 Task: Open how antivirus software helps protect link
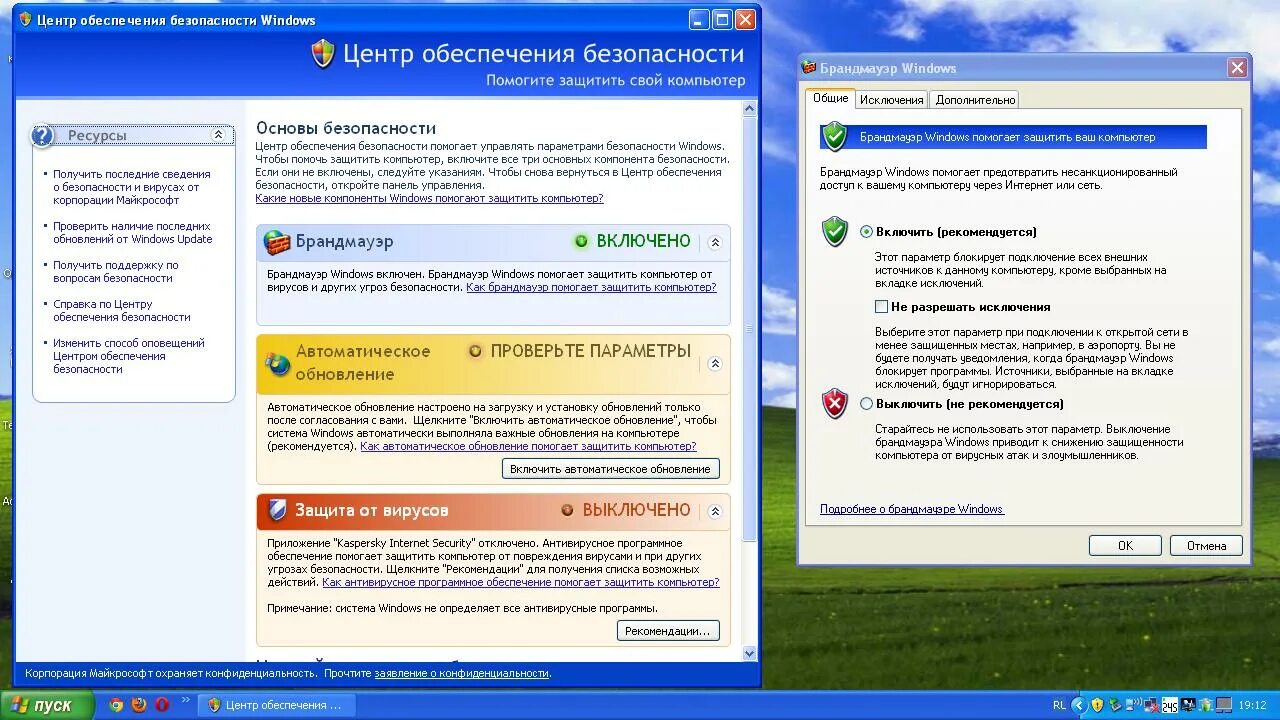click(520, 582)
